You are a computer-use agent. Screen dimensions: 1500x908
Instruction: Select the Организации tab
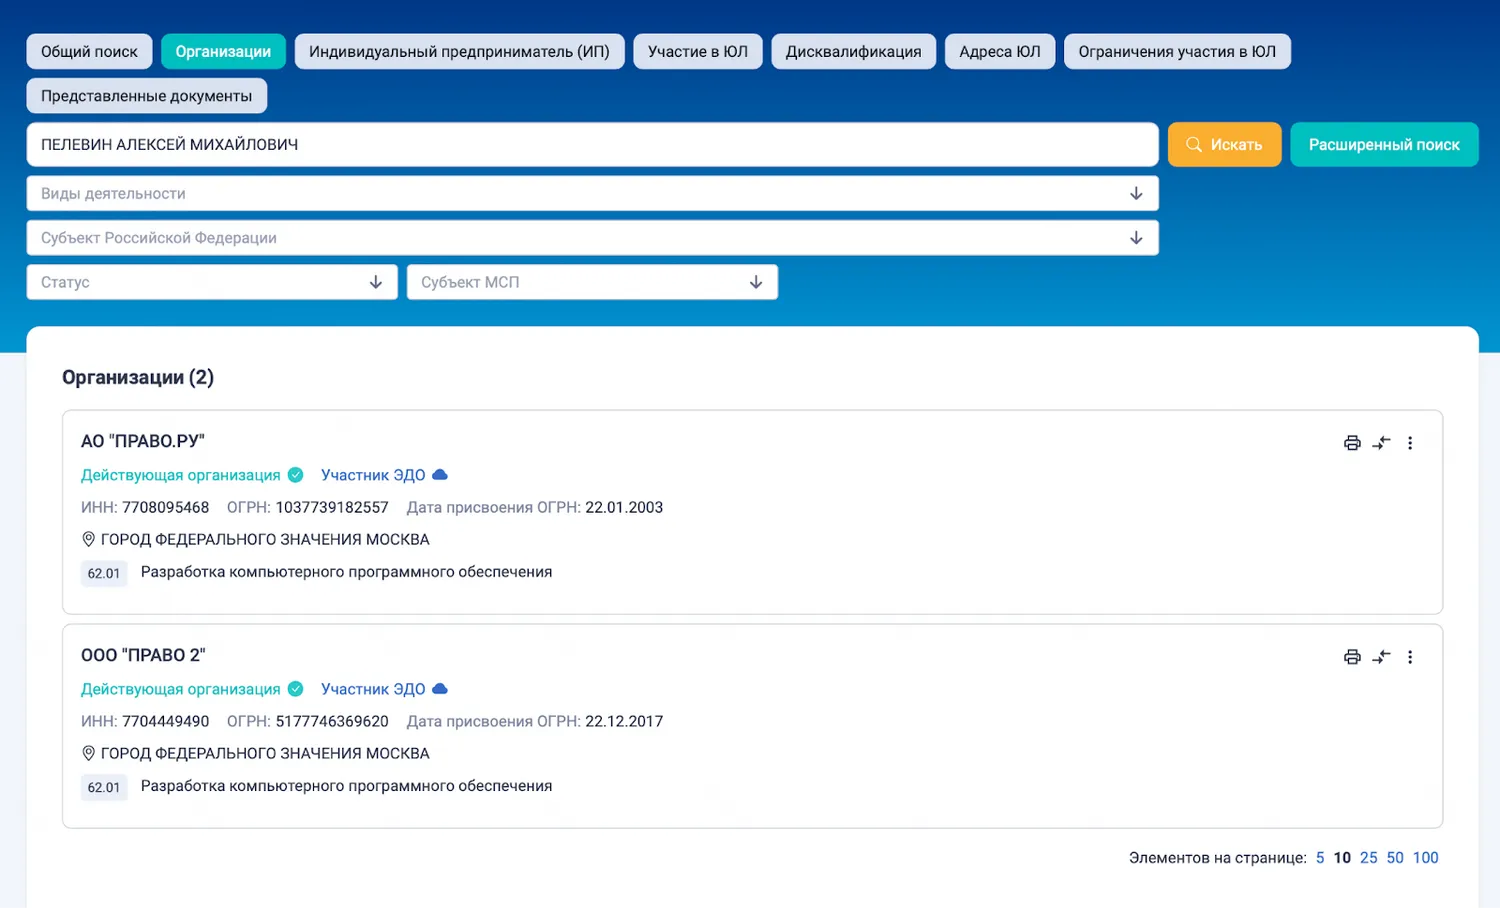pos(223,51)
